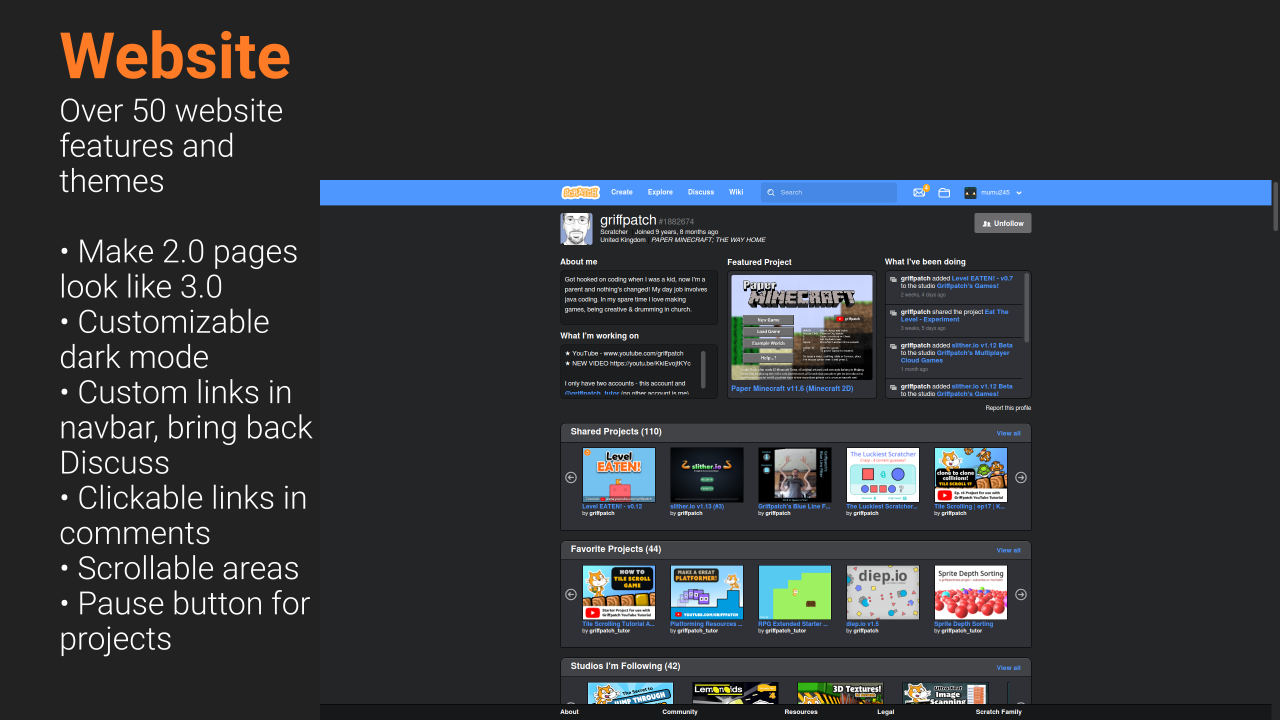View all Favorite Projects
The image size is (1280, 720).
1008,550
